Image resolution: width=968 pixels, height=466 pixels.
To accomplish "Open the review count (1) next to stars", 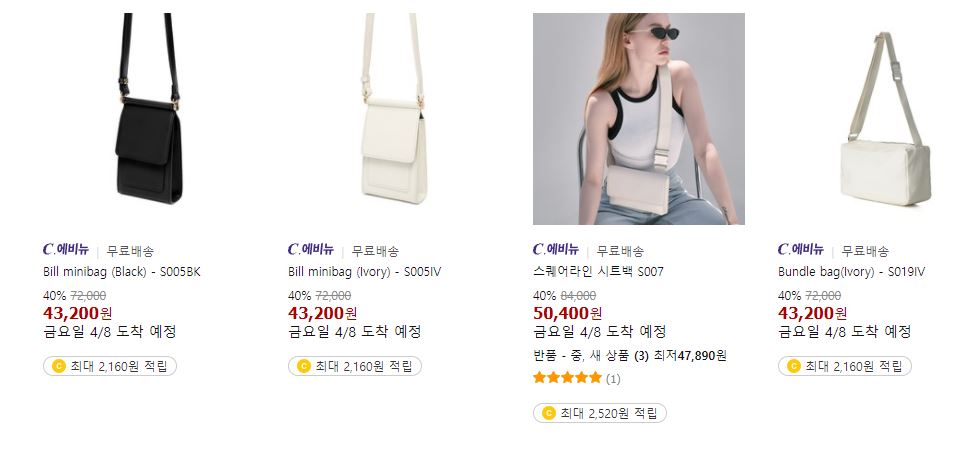I will 612,378.
